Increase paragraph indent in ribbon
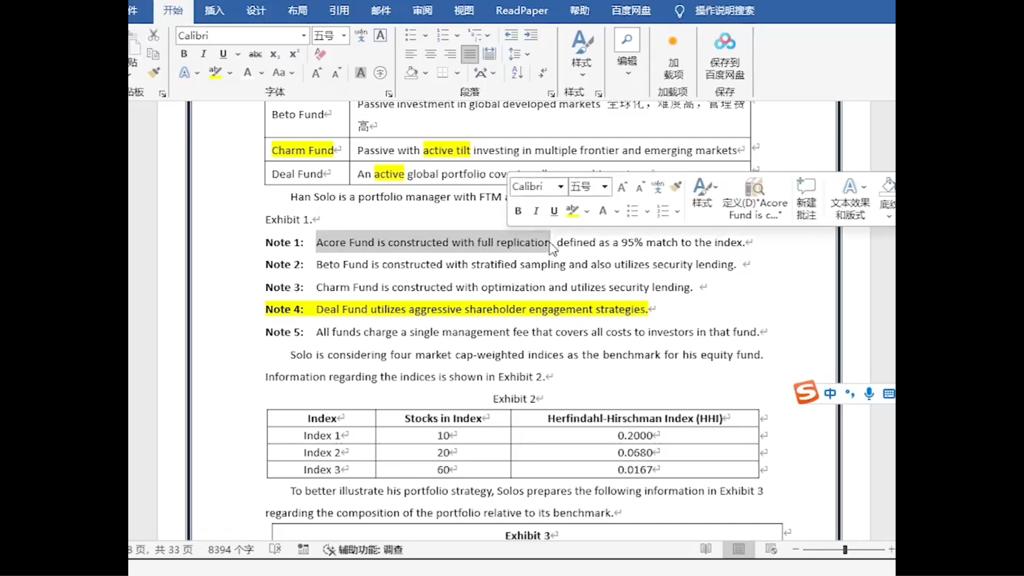The image size is (1024, 576). pos(531,35)
